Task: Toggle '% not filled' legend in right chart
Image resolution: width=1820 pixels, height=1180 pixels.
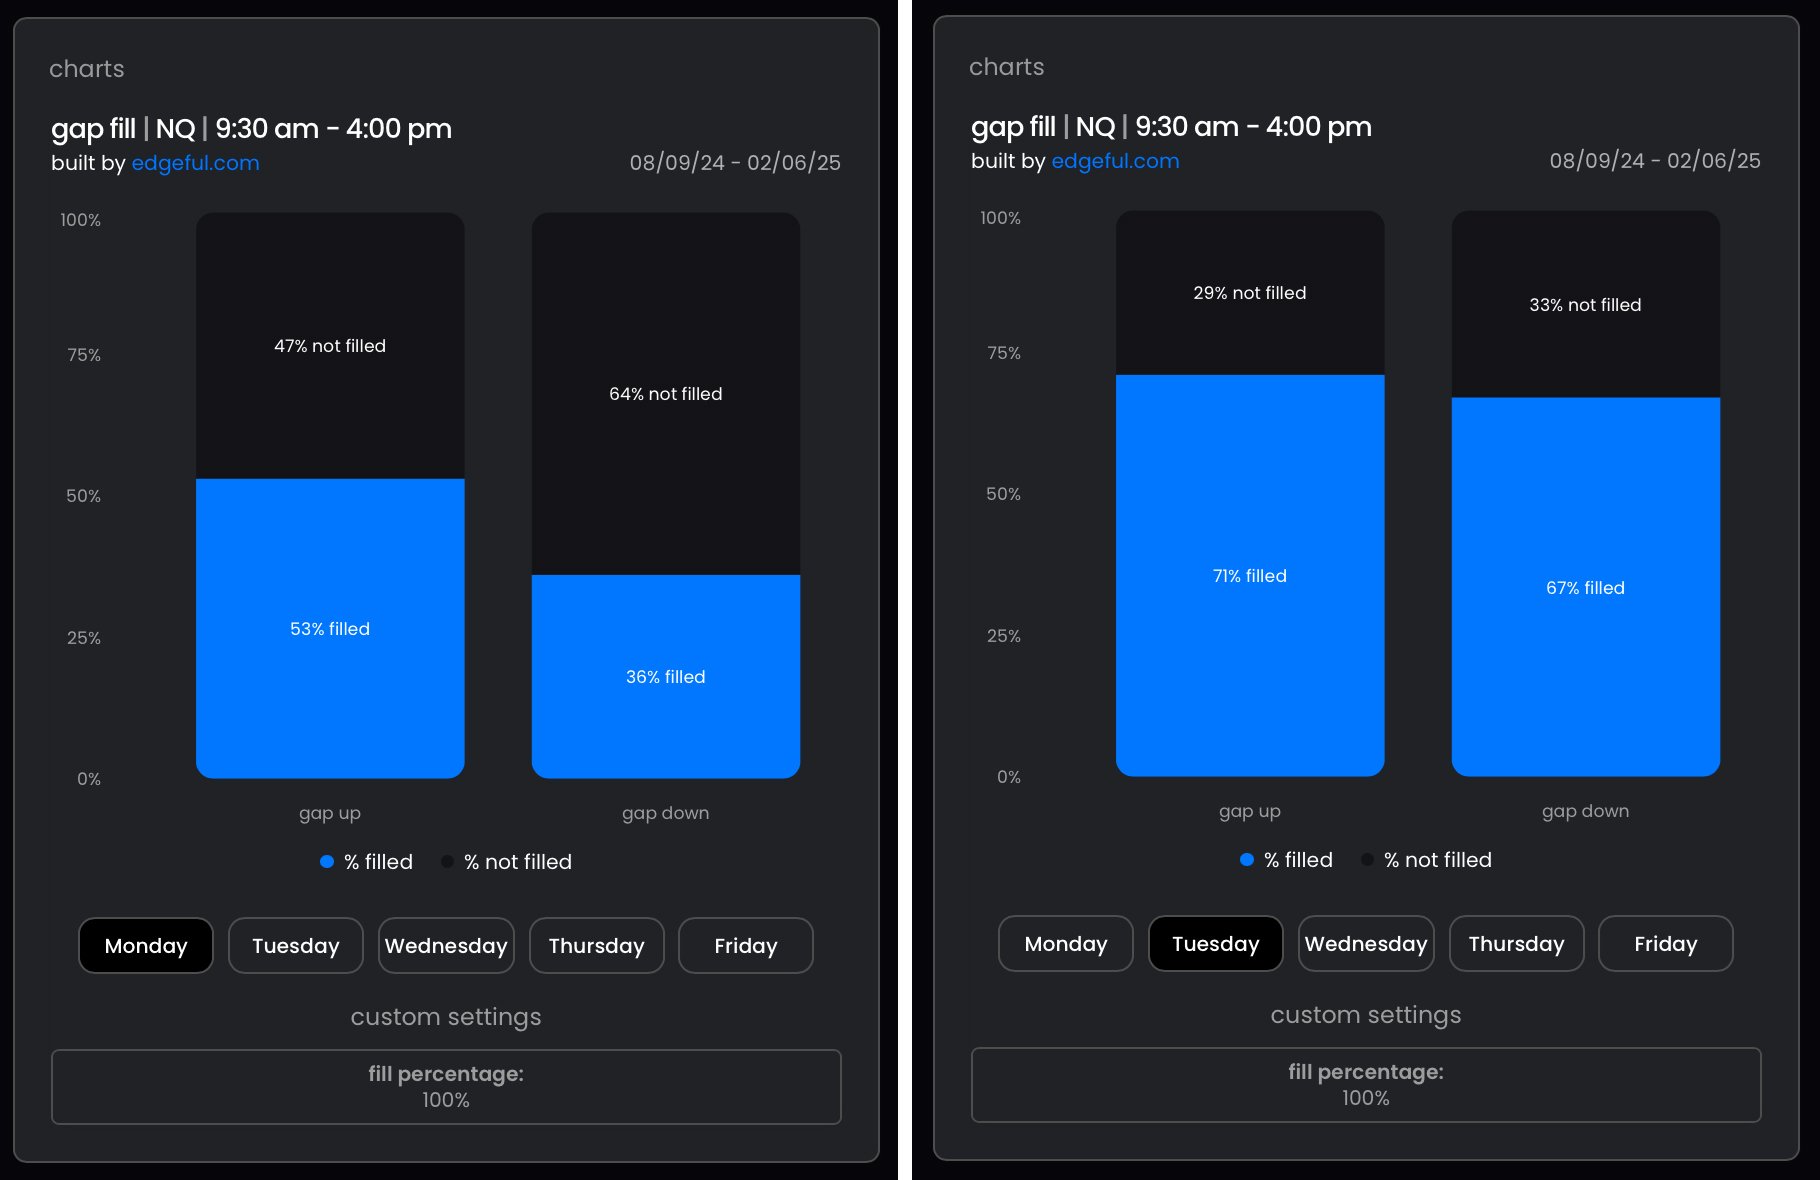Action: (1427, 859)
